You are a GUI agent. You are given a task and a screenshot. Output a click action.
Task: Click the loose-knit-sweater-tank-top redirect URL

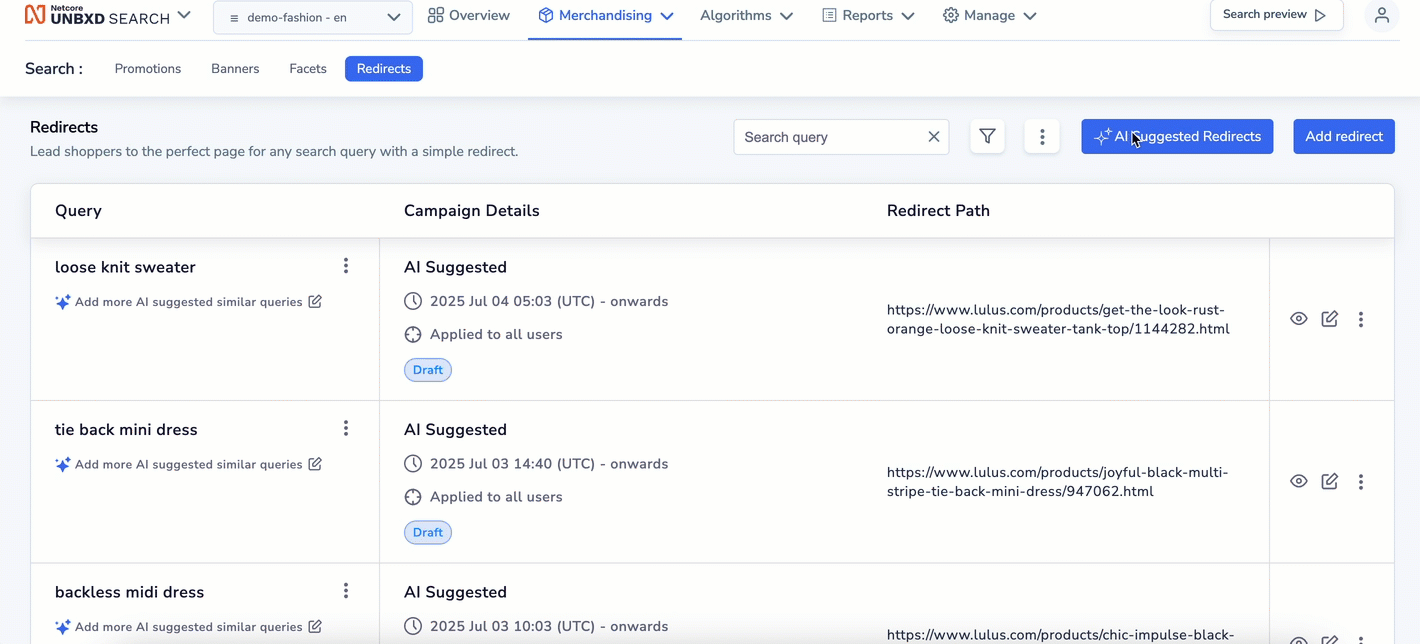[1058, 319]
